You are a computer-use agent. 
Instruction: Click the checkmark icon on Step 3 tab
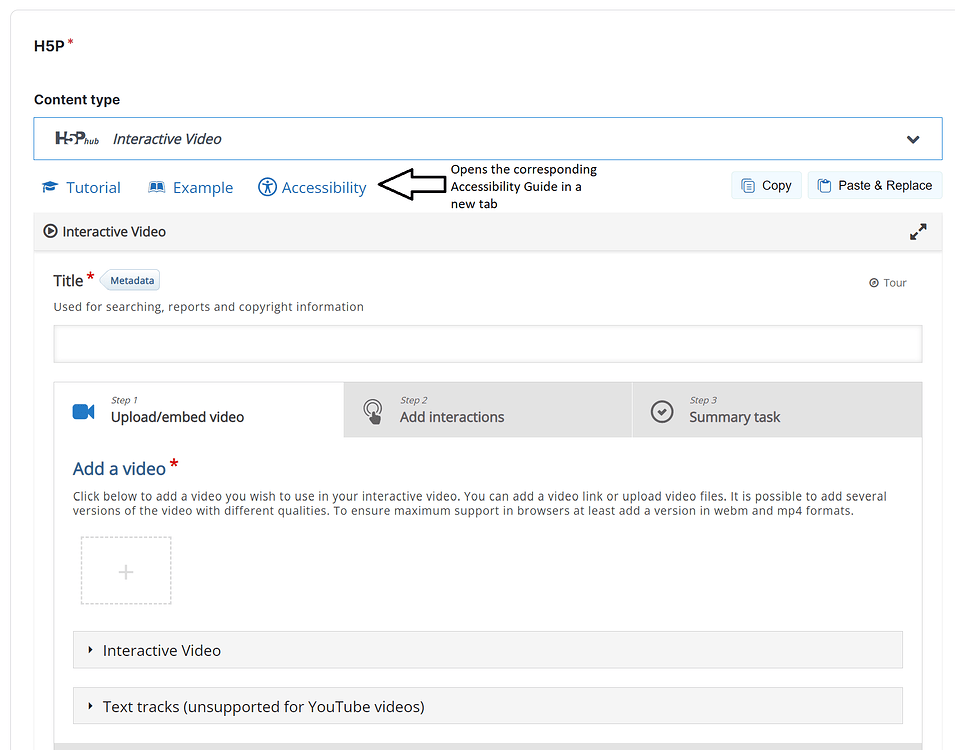click(661, 410)
